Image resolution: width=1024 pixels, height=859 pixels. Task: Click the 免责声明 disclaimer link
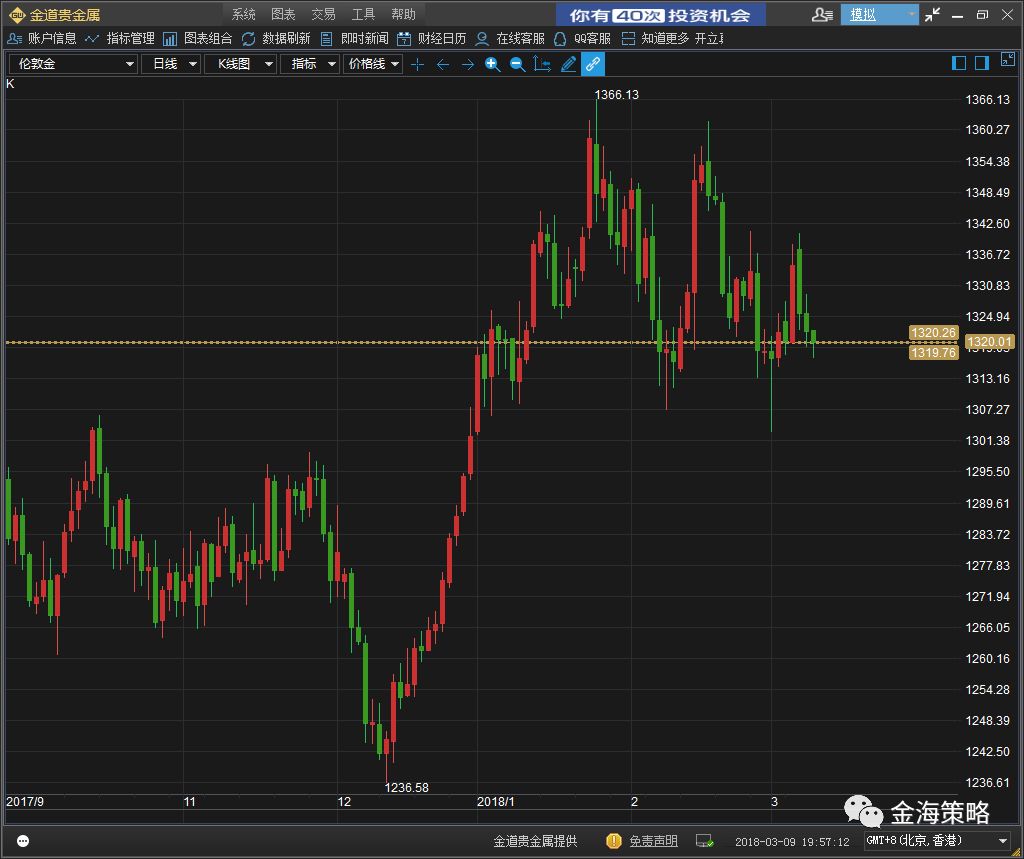point(653,841)
